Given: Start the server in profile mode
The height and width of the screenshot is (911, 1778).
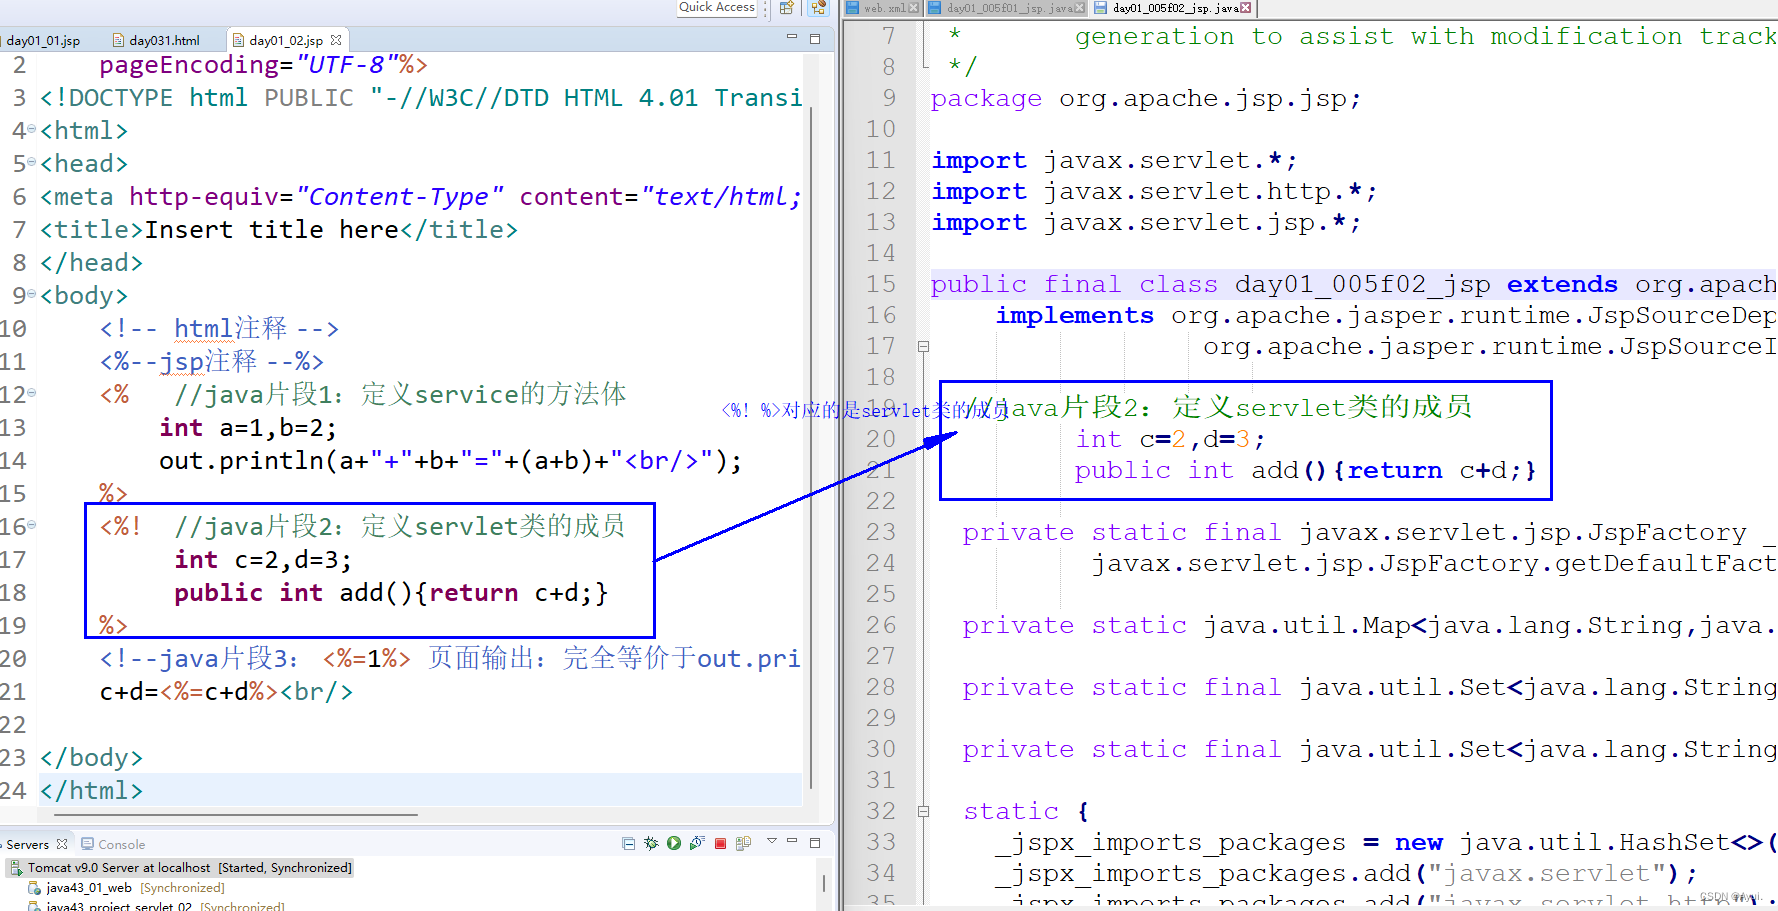Looking at the screenshot, I should [697, 843].
